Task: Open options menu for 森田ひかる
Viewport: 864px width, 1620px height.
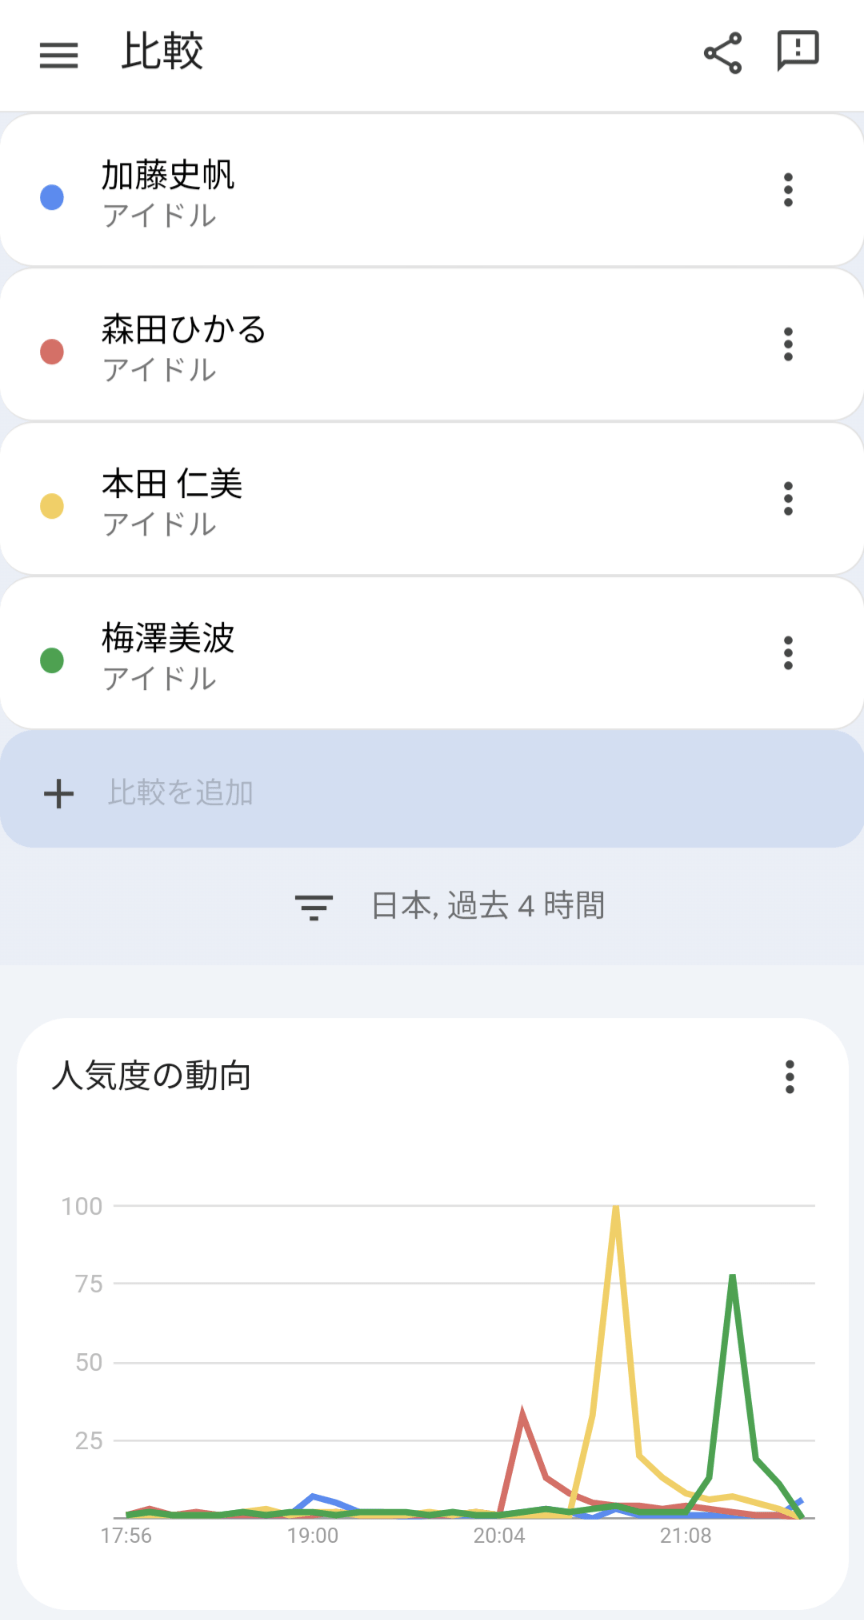Action: coord(788,344)
